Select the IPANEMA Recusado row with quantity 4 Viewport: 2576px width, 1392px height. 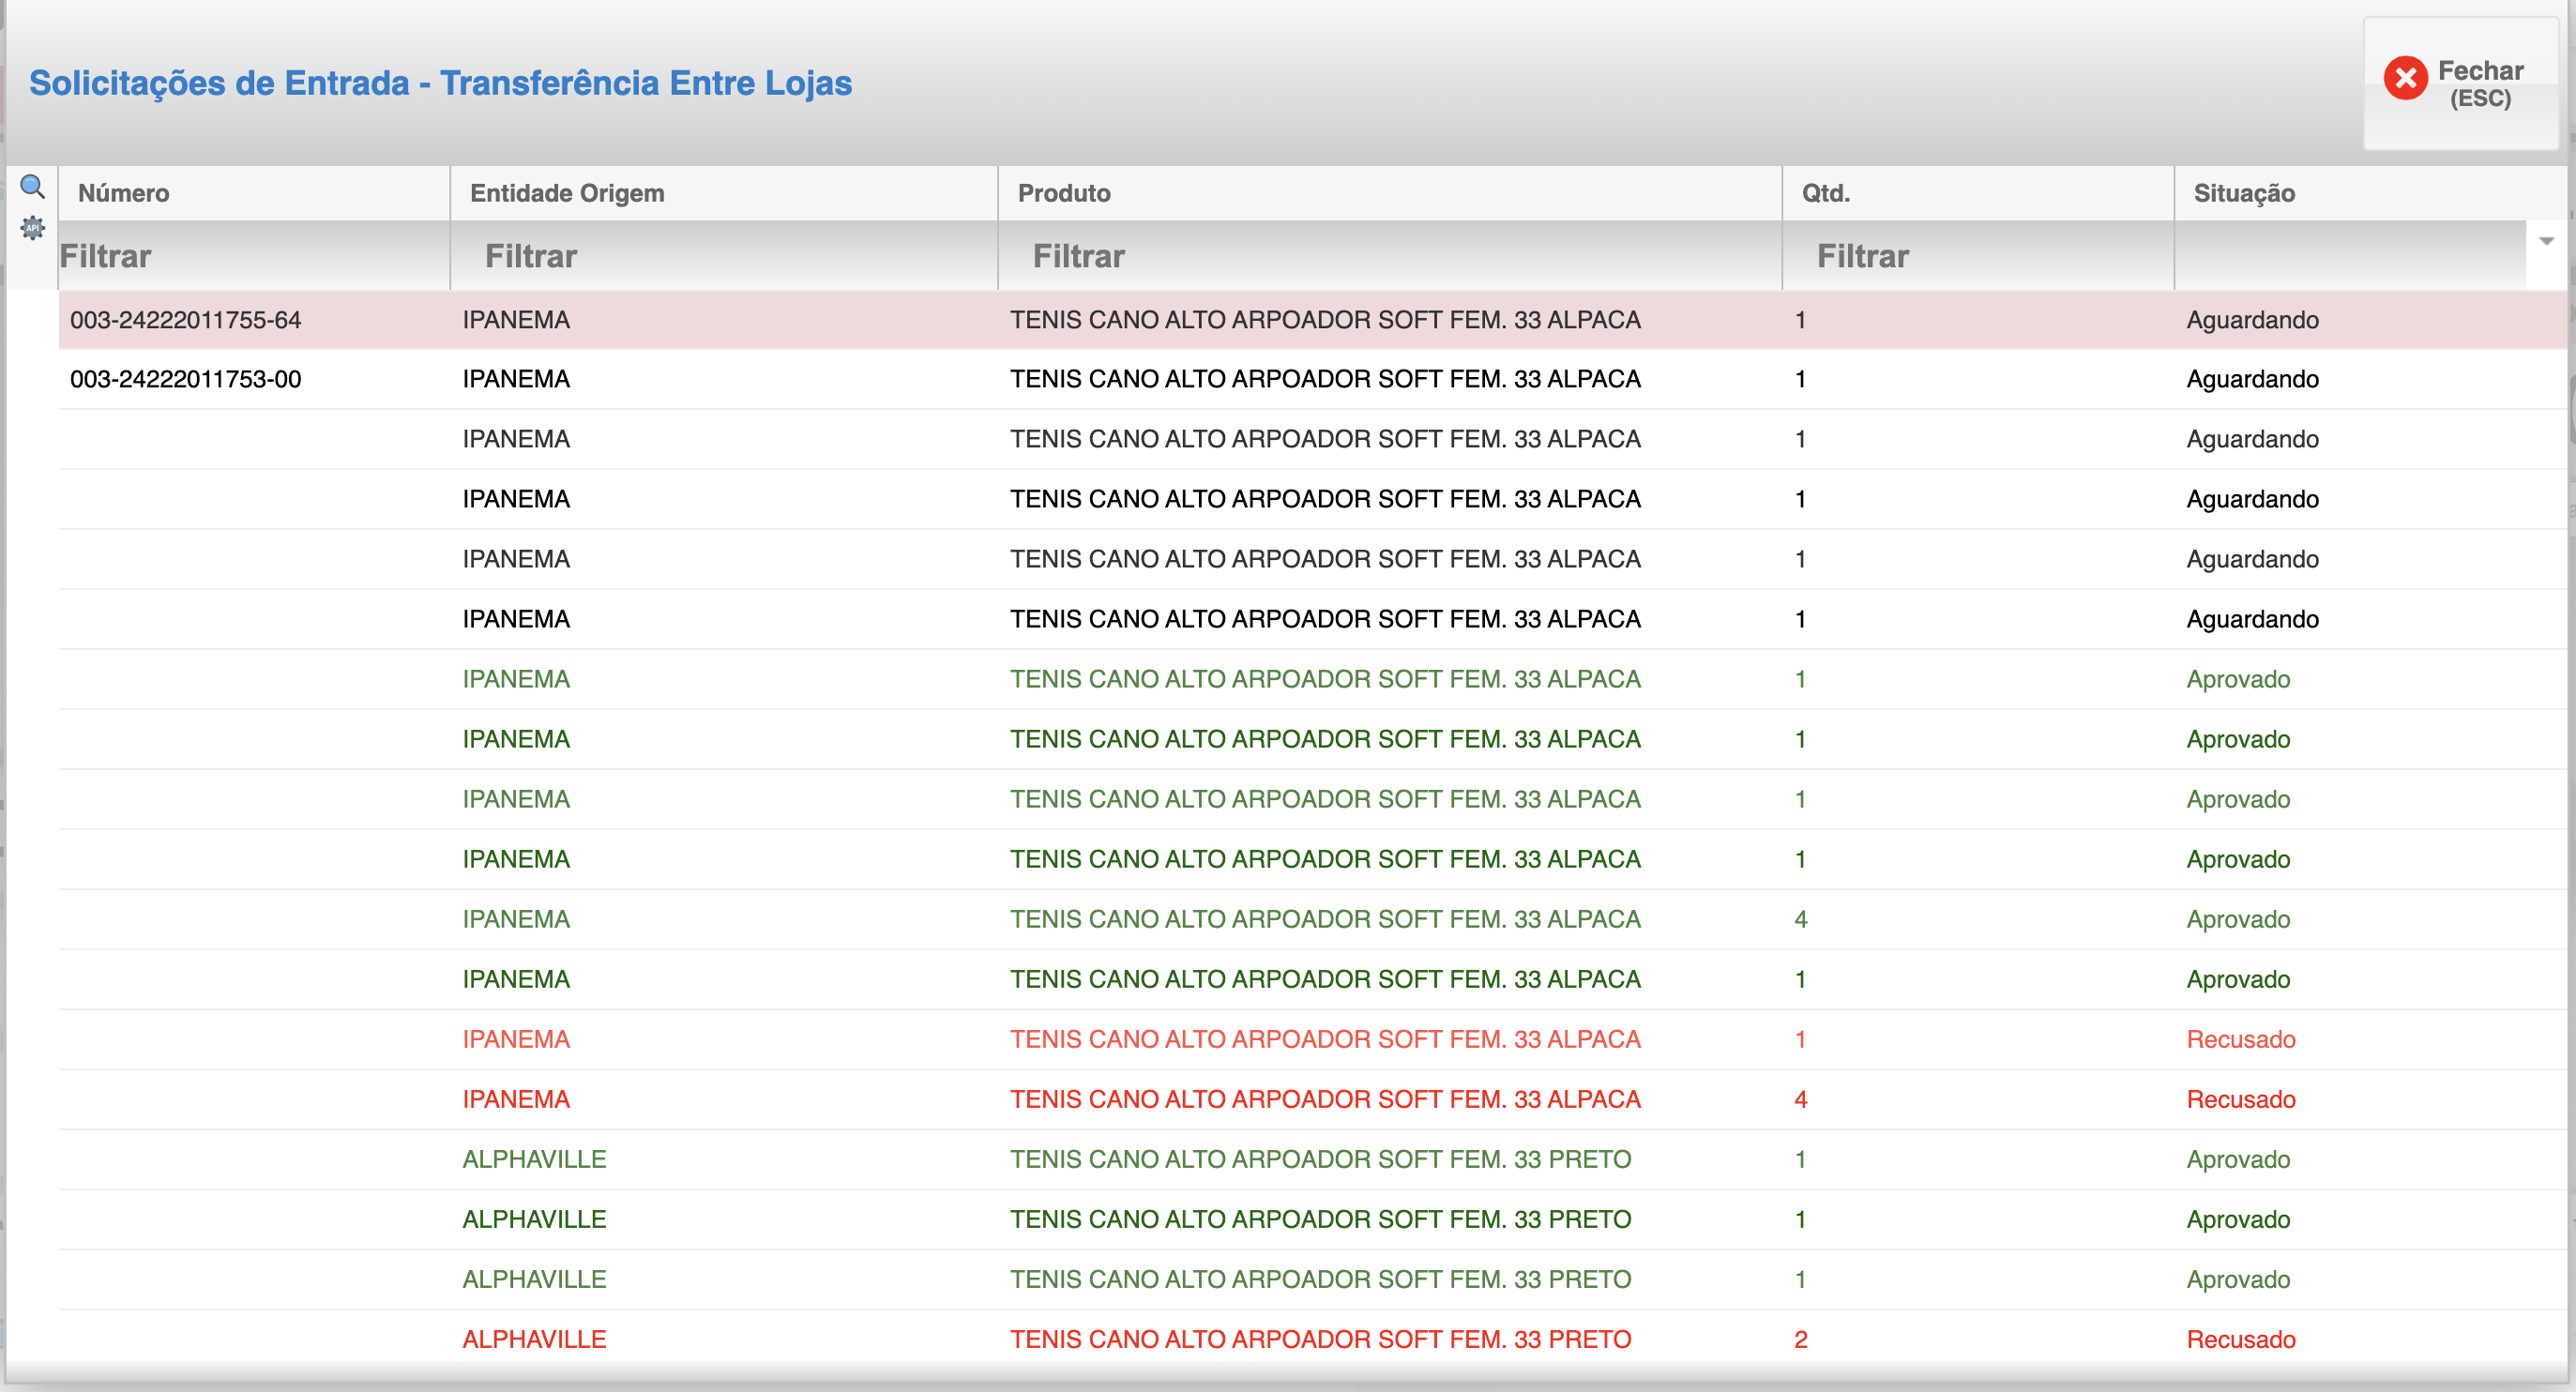click(x=1324, y=1099)
